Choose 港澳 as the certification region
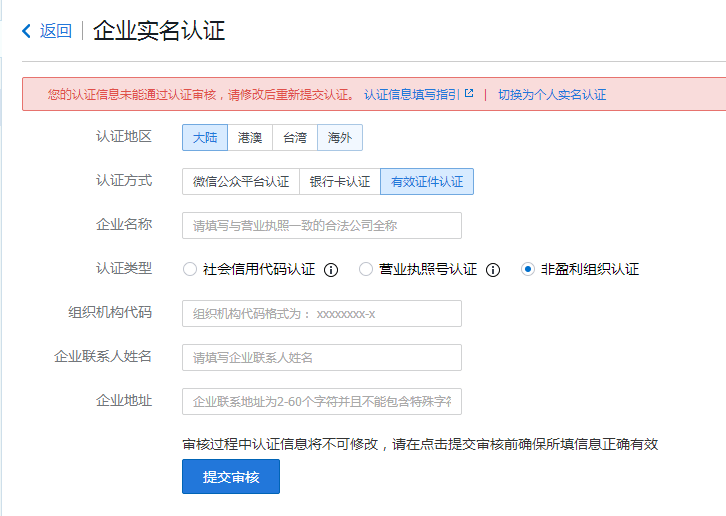The height and width of the screenshot is (516, 726). (x=250, y=138)
